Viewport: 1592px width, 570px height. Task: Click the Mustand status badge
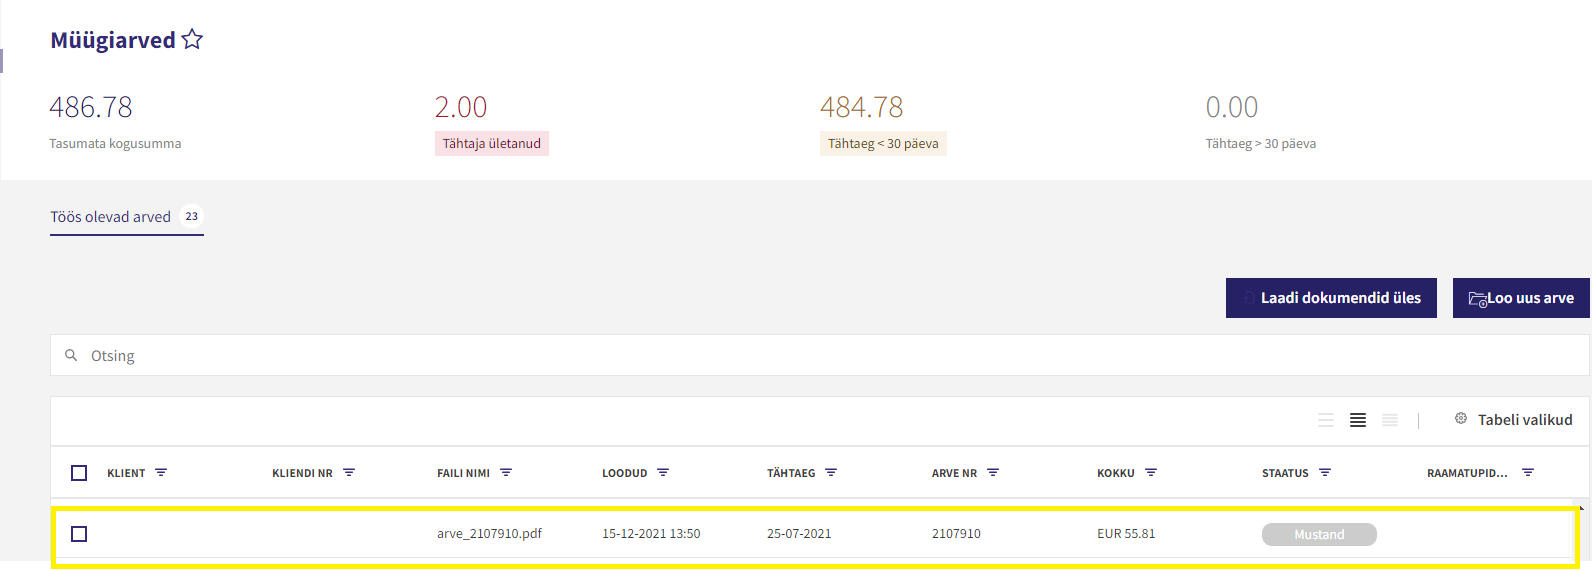1319,535
